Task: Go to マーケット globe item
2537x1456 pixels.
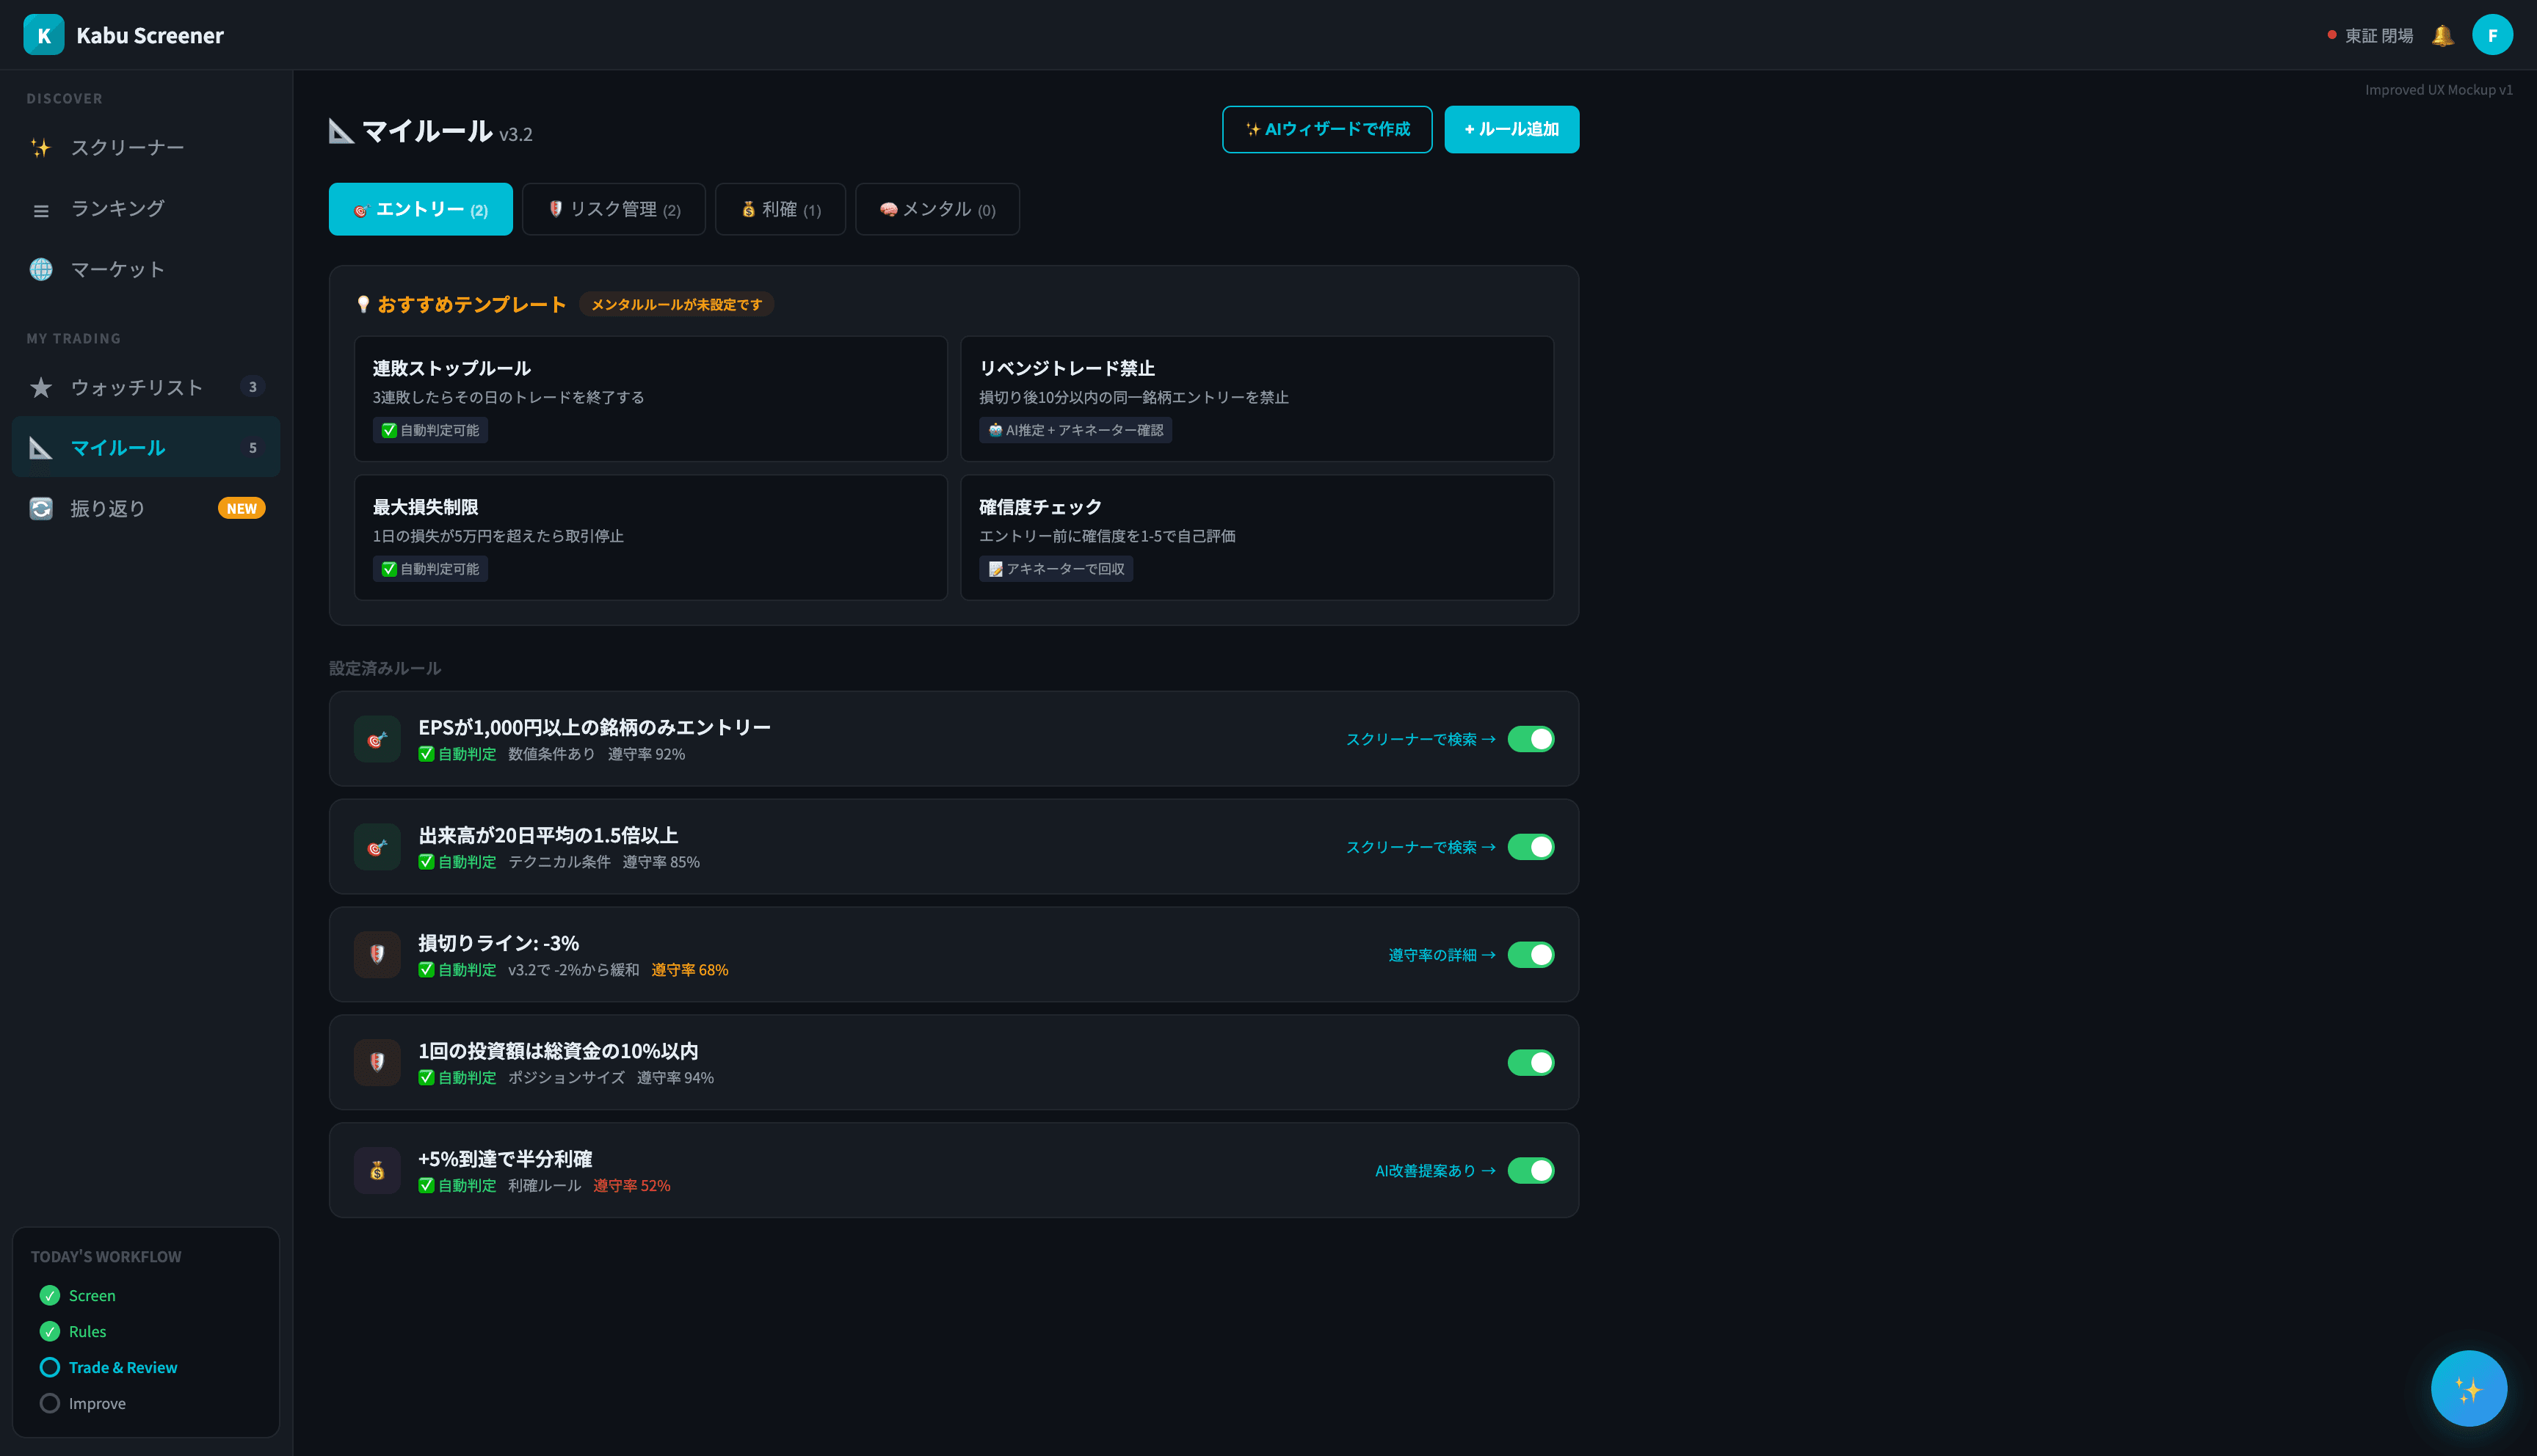Action: point(117,269)
